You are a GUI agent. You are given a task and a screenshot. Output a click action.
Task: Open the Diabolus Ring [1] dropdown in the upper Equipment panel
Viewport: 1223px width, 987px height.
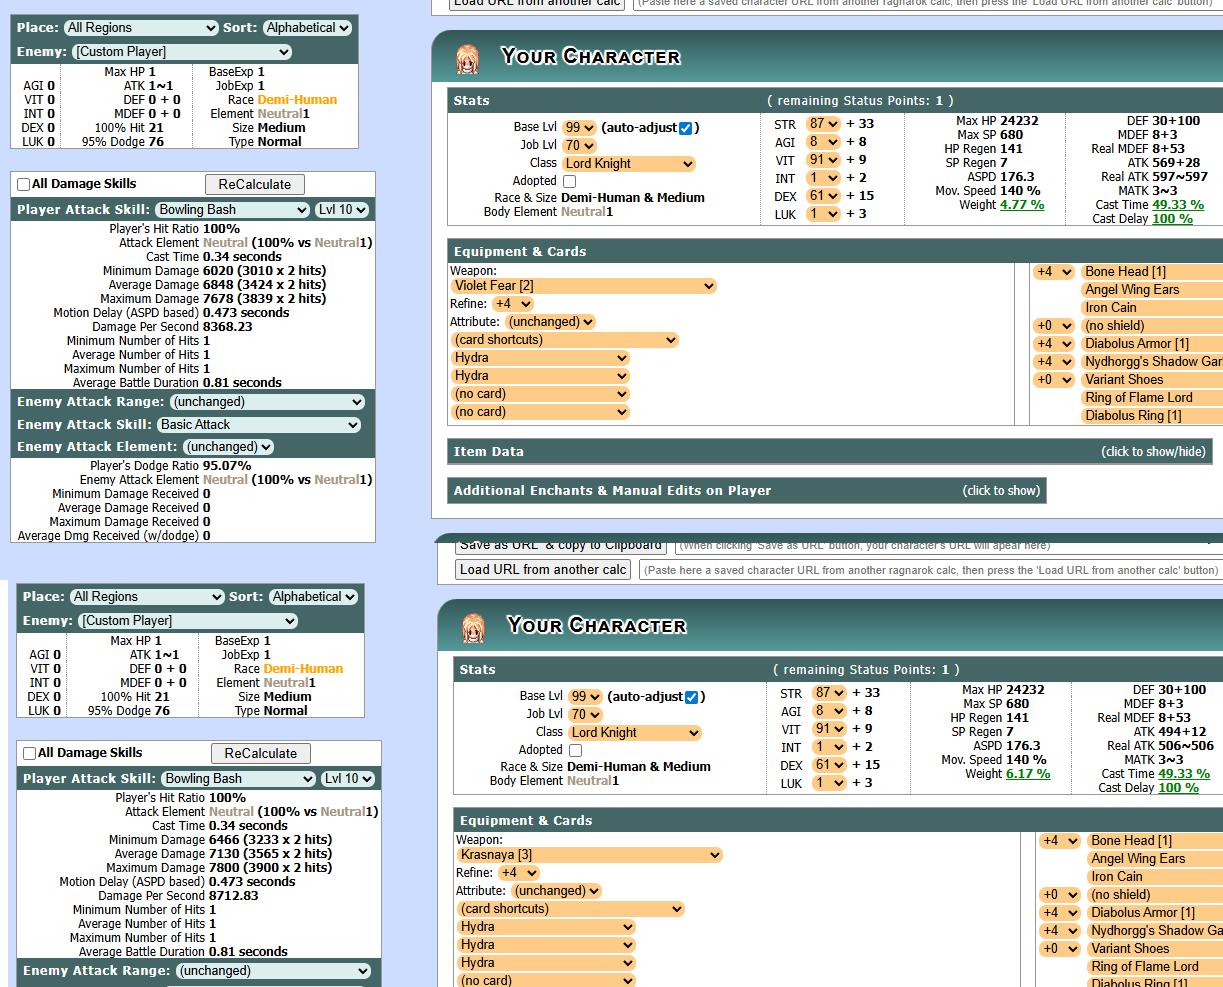pyautogui.click(x=1152, y=416)
